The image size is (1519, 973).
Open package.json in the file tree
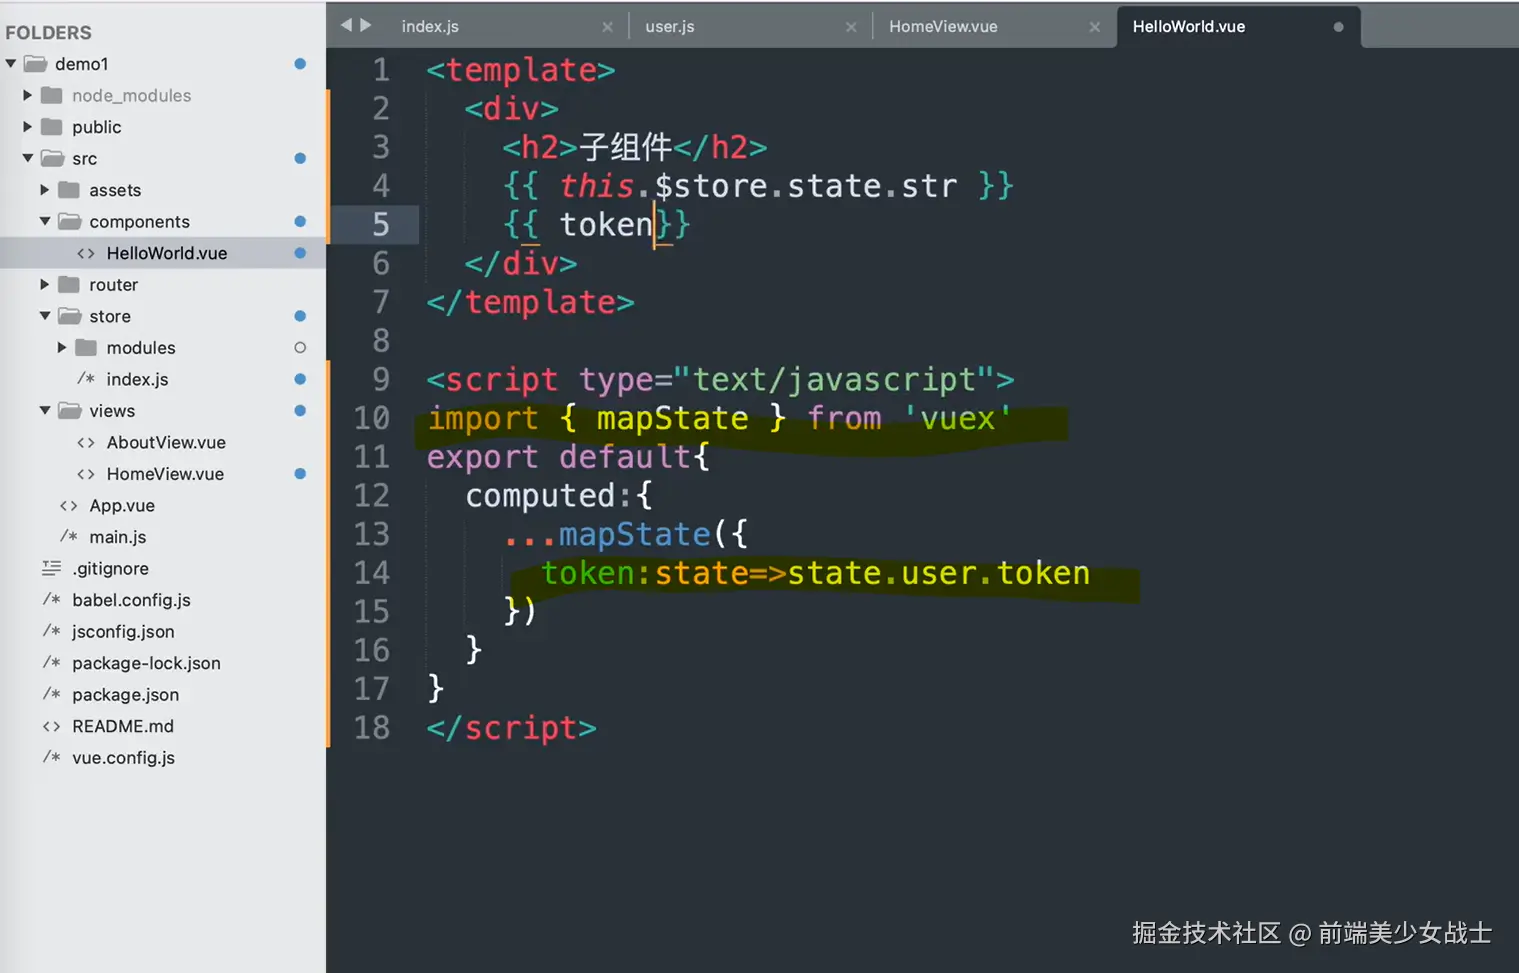pyautogui.click(x=125, y=695)
